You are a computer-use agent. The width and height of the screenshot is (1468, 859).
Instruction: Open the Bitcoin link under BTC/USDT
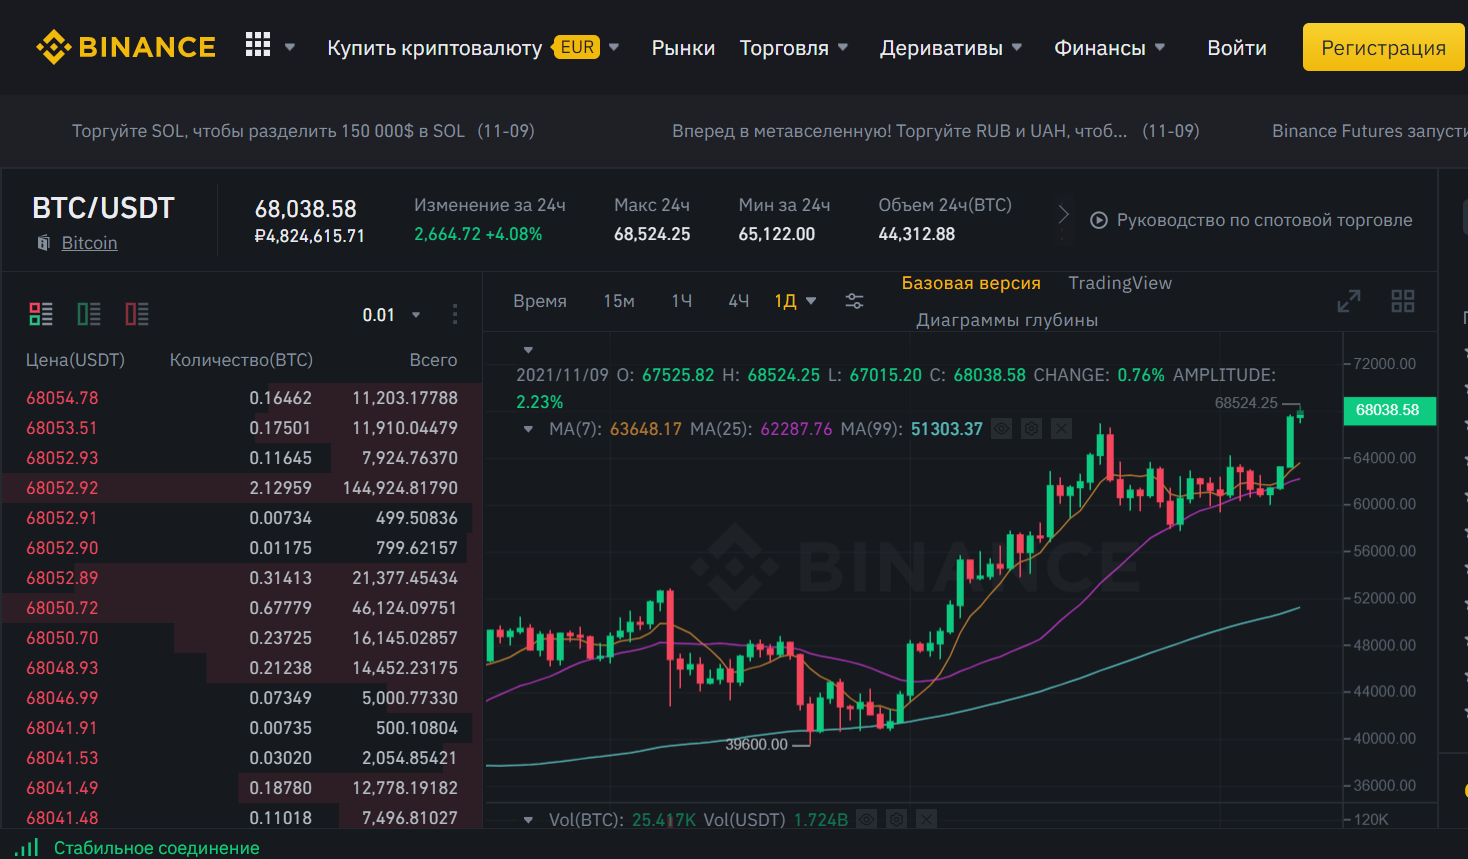click(89, 242)
